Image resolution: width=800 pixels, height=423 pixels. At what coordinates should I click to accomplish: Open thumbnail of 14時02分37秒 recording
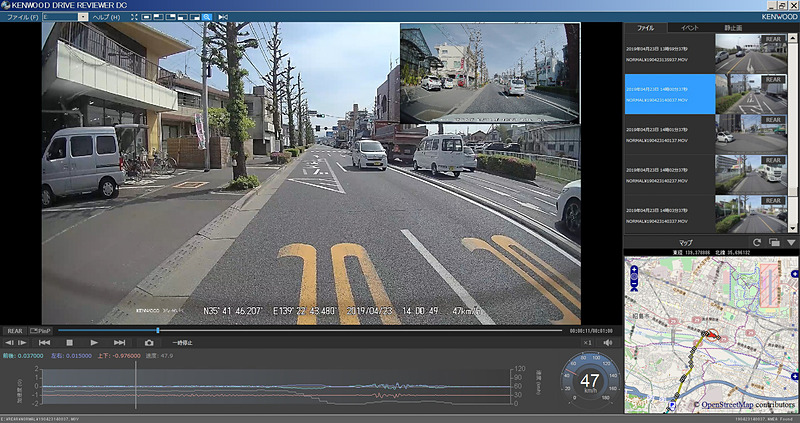coord(751,175)
